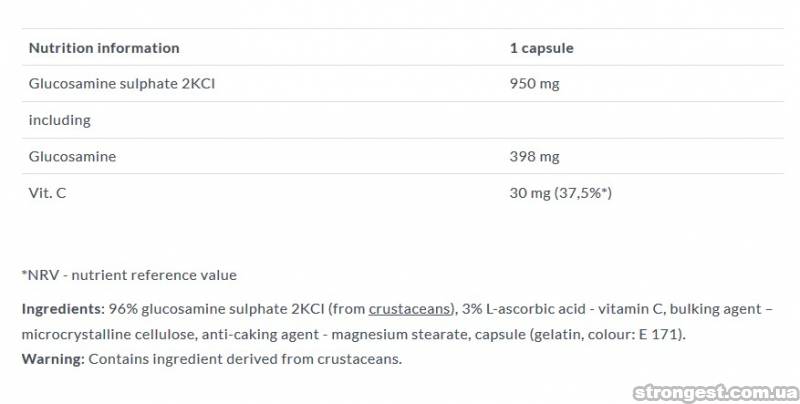Screen dimensions: 800x404
Task: Click the NRV nutrient reference value footnote
Action: (x=129, y=275)
